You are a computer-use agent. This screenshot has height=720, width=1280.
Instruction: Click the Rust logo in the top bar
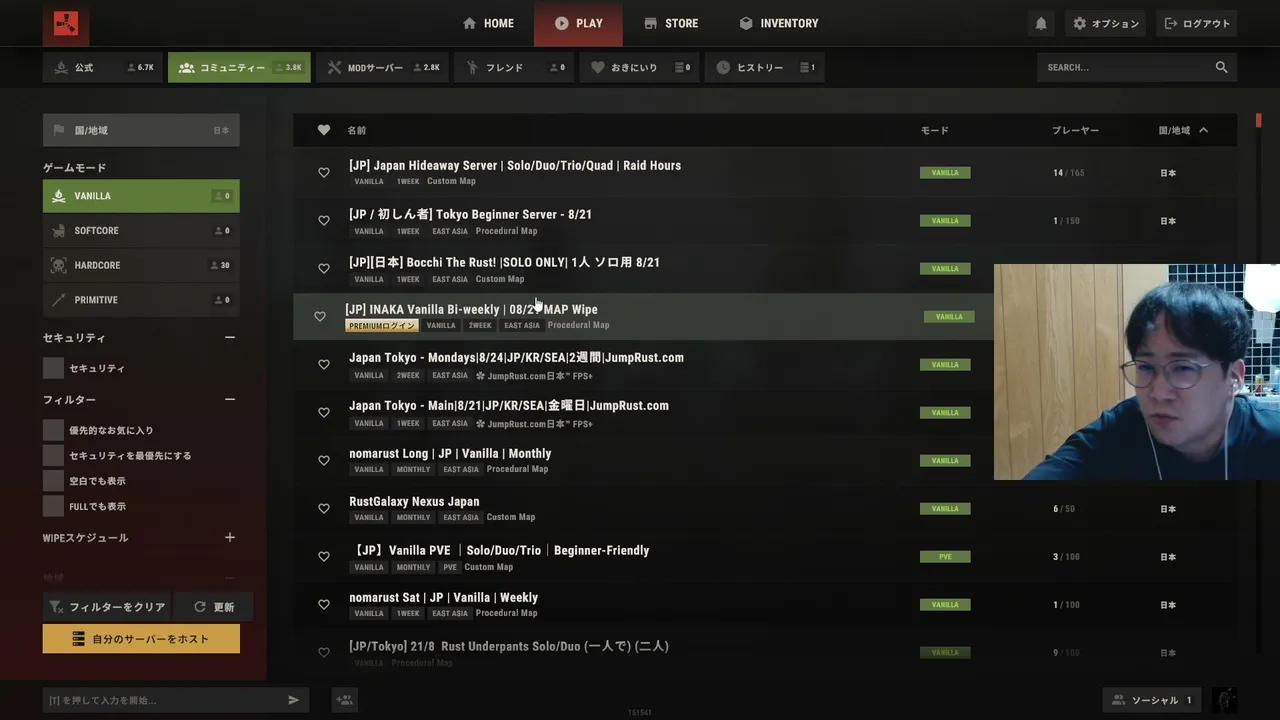pos(66,23)
